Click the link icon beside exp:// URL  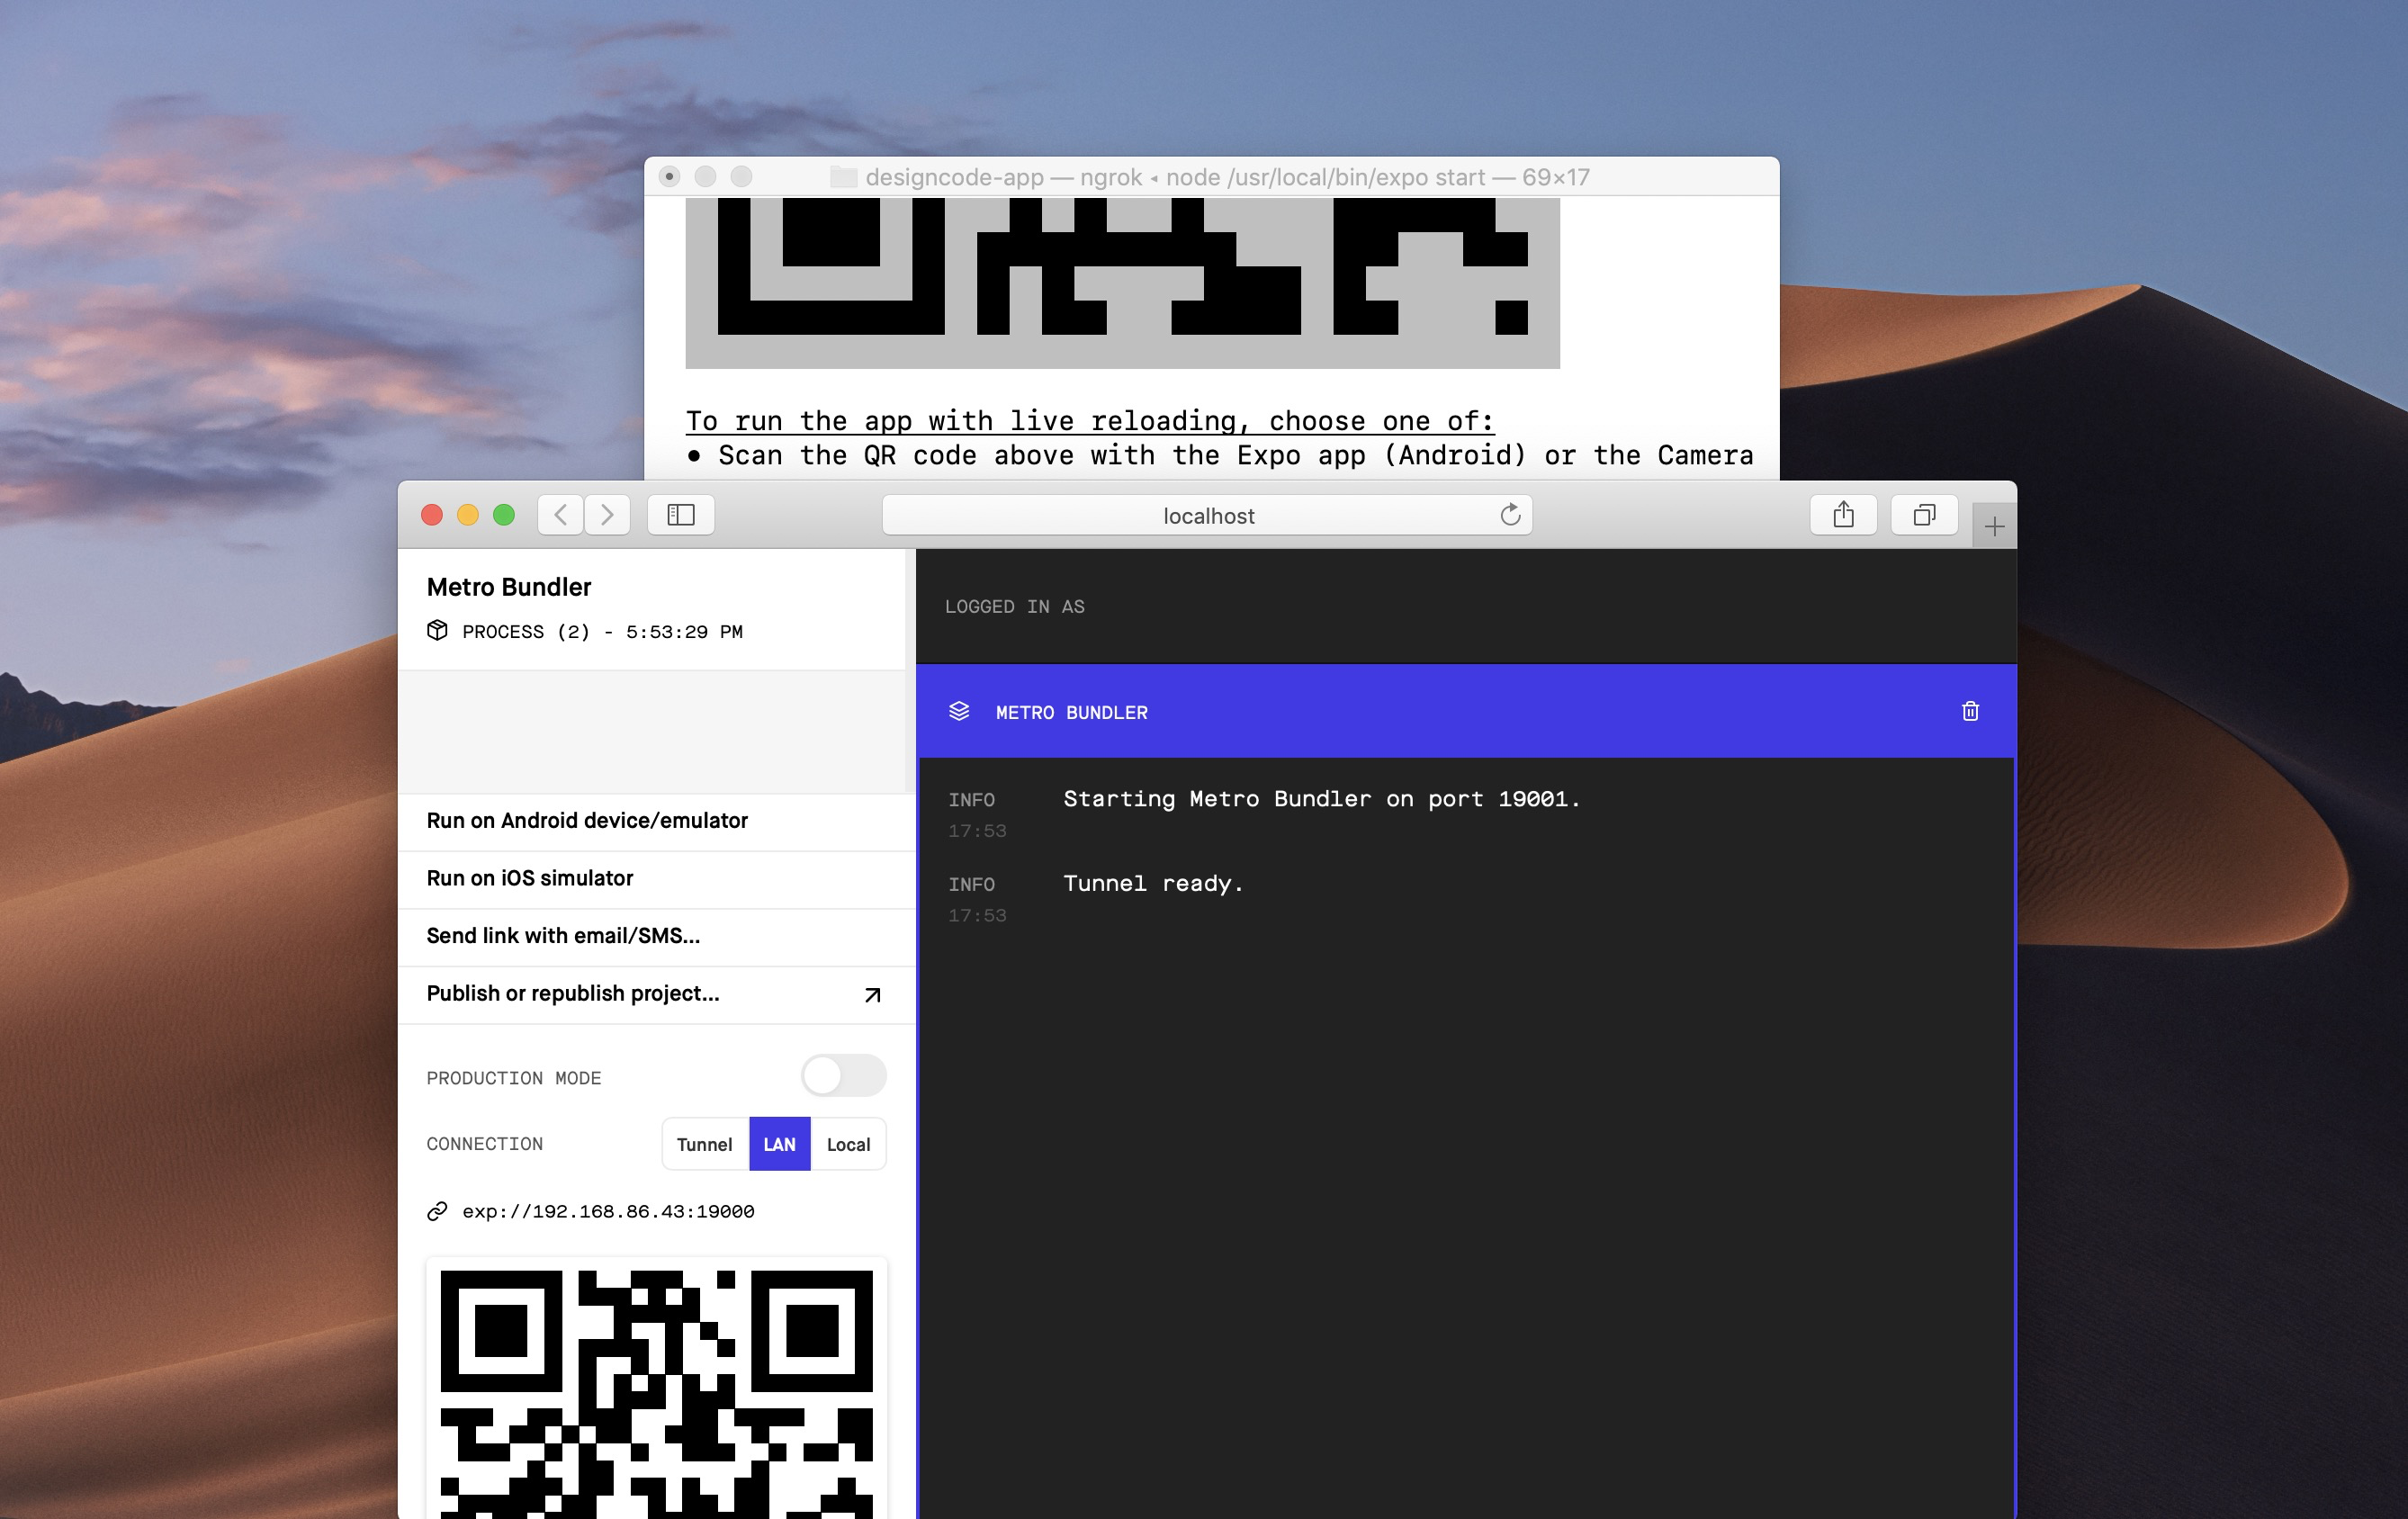(437, 1211)
